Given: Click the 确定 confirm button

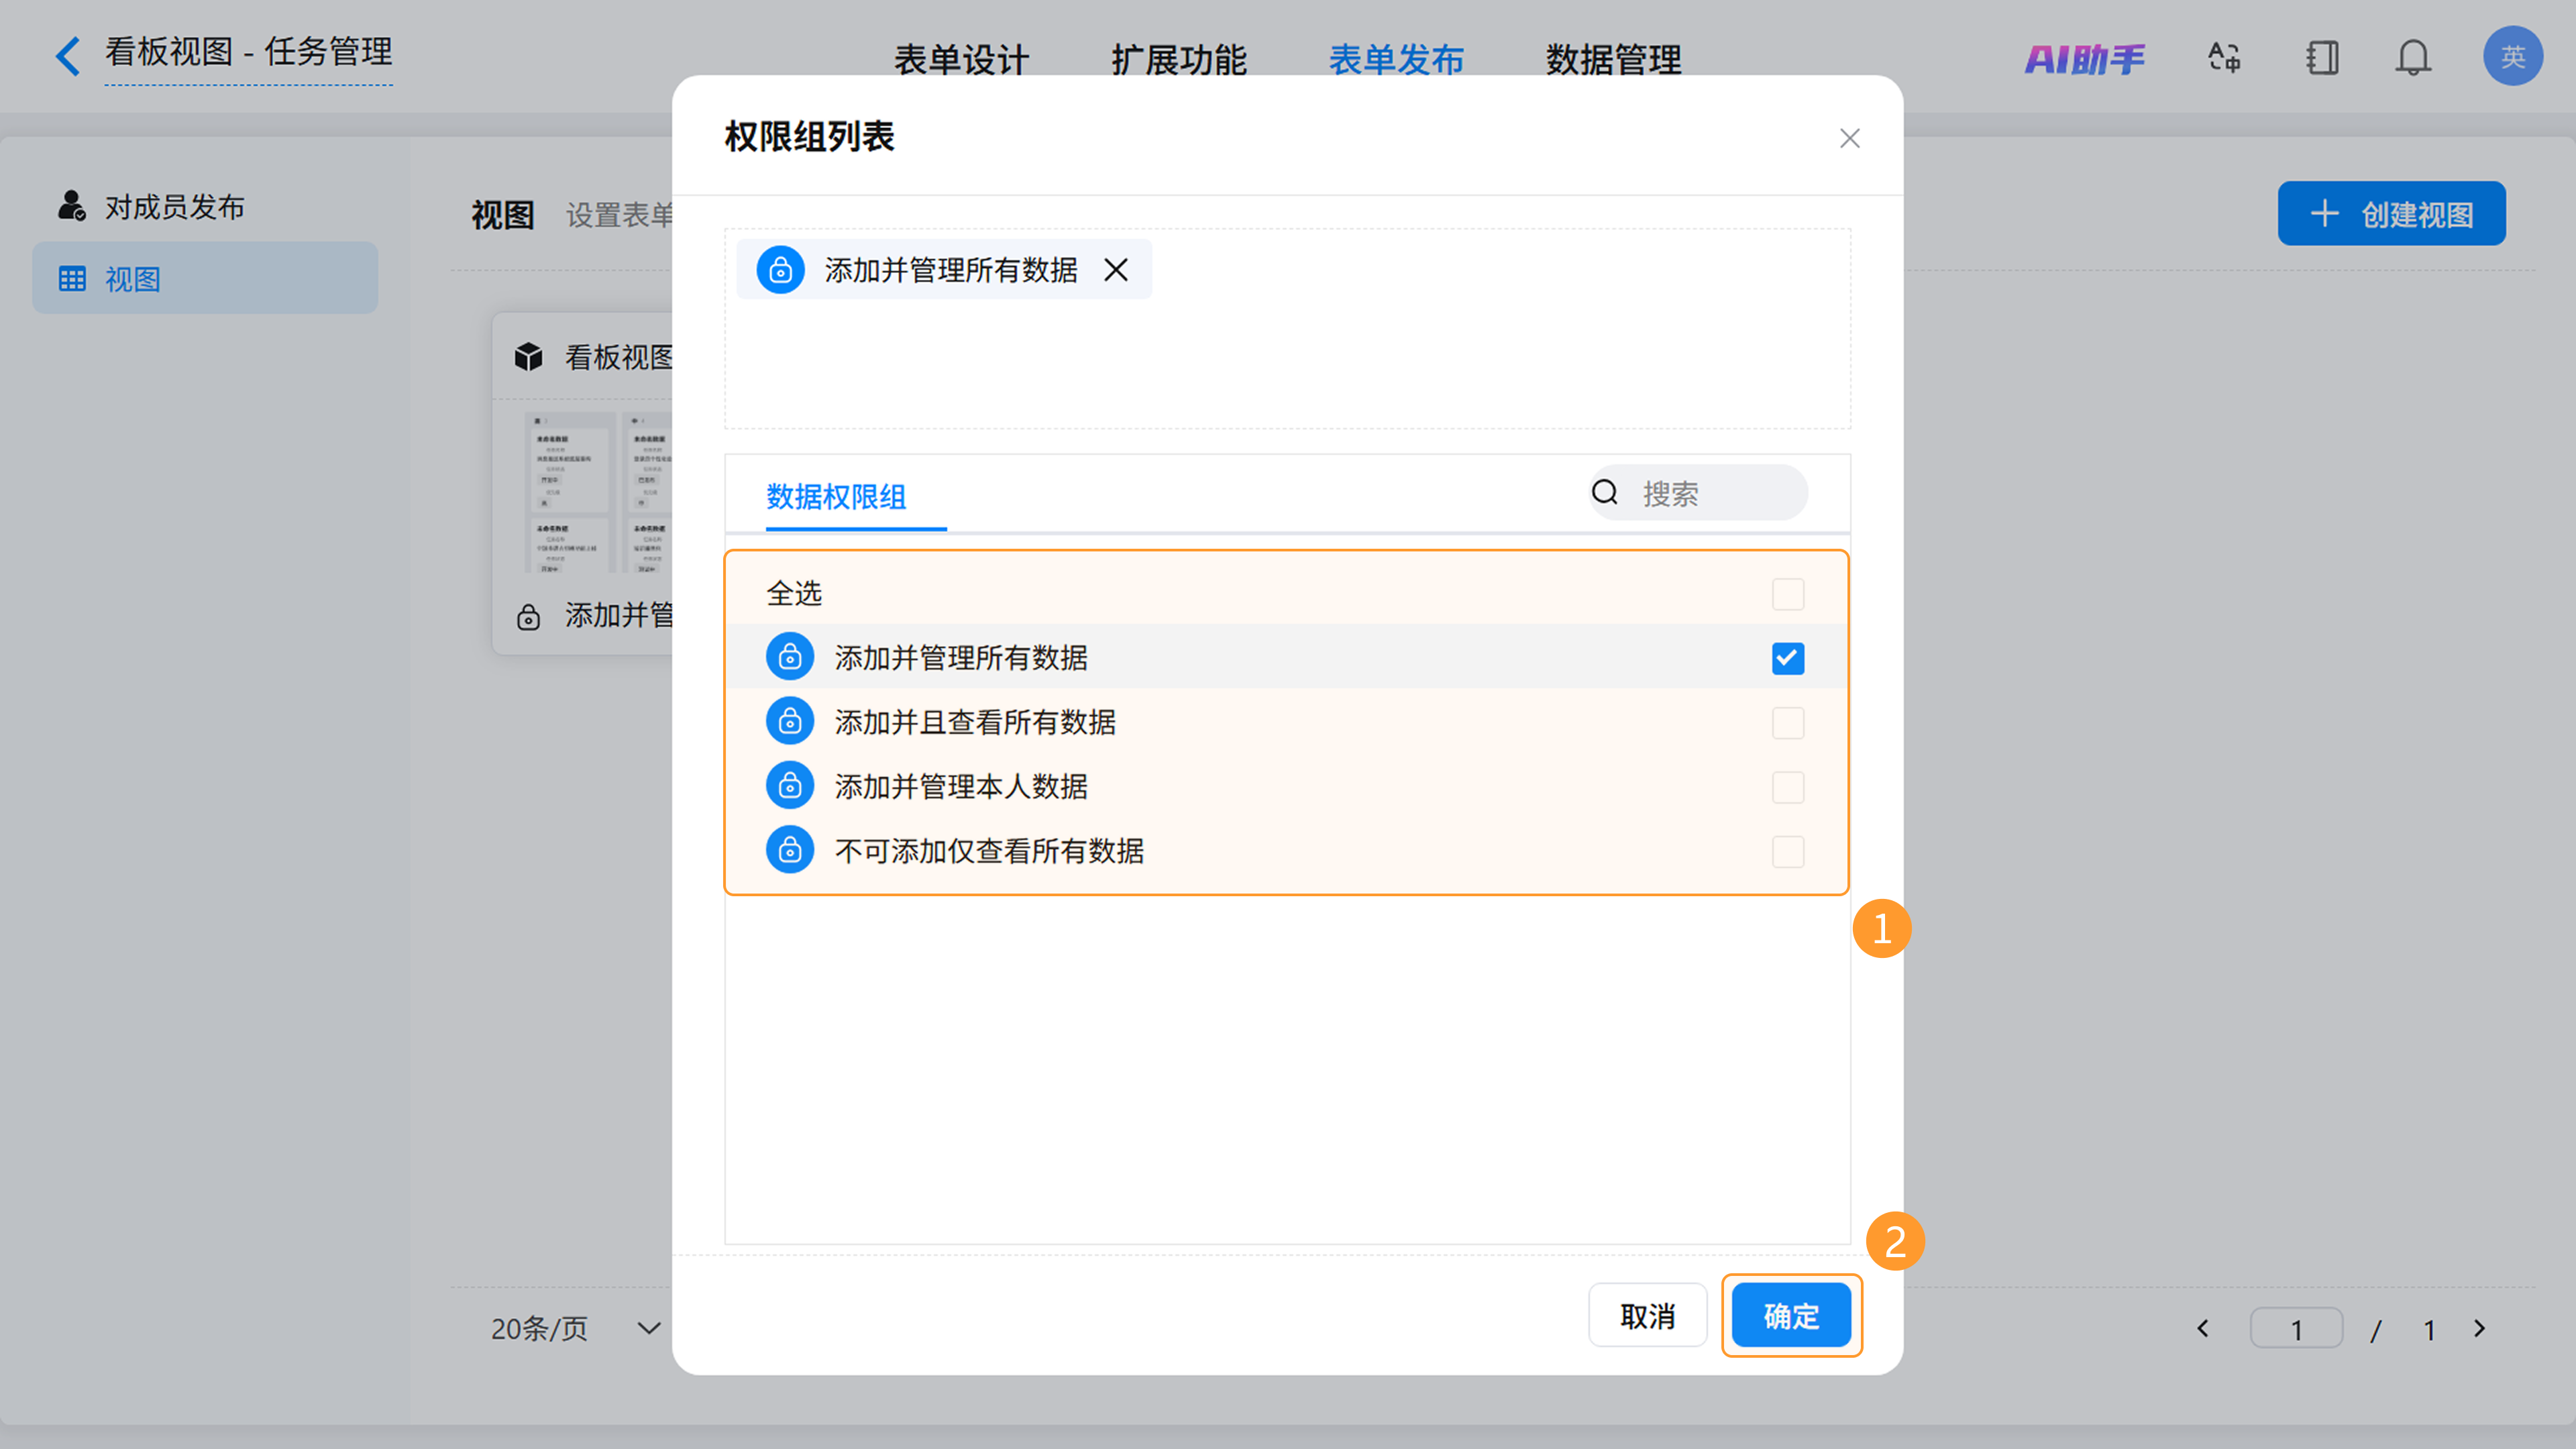Looking at the screenshot, I should pyautogui.click(x=1790, y=1315).
